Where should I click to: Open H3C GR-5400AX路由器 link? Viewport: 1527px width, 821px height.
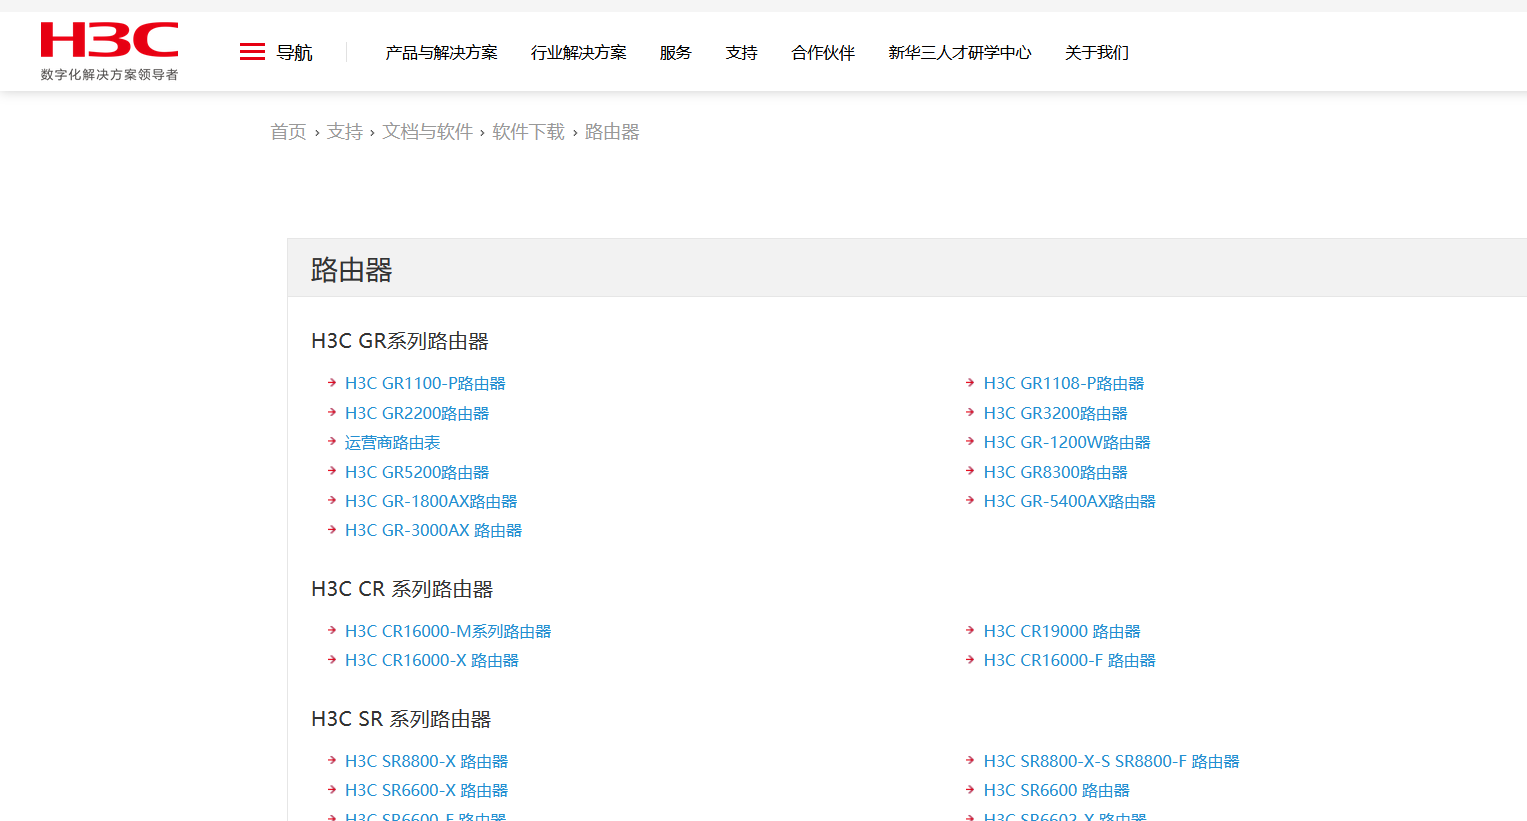[x=1070, y=501]
